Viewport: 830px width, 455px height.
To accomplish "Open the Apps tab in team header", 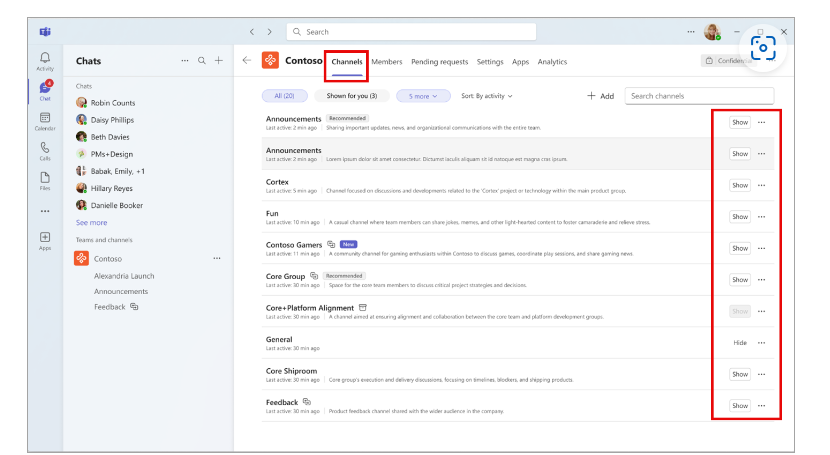I will point(520,62).
